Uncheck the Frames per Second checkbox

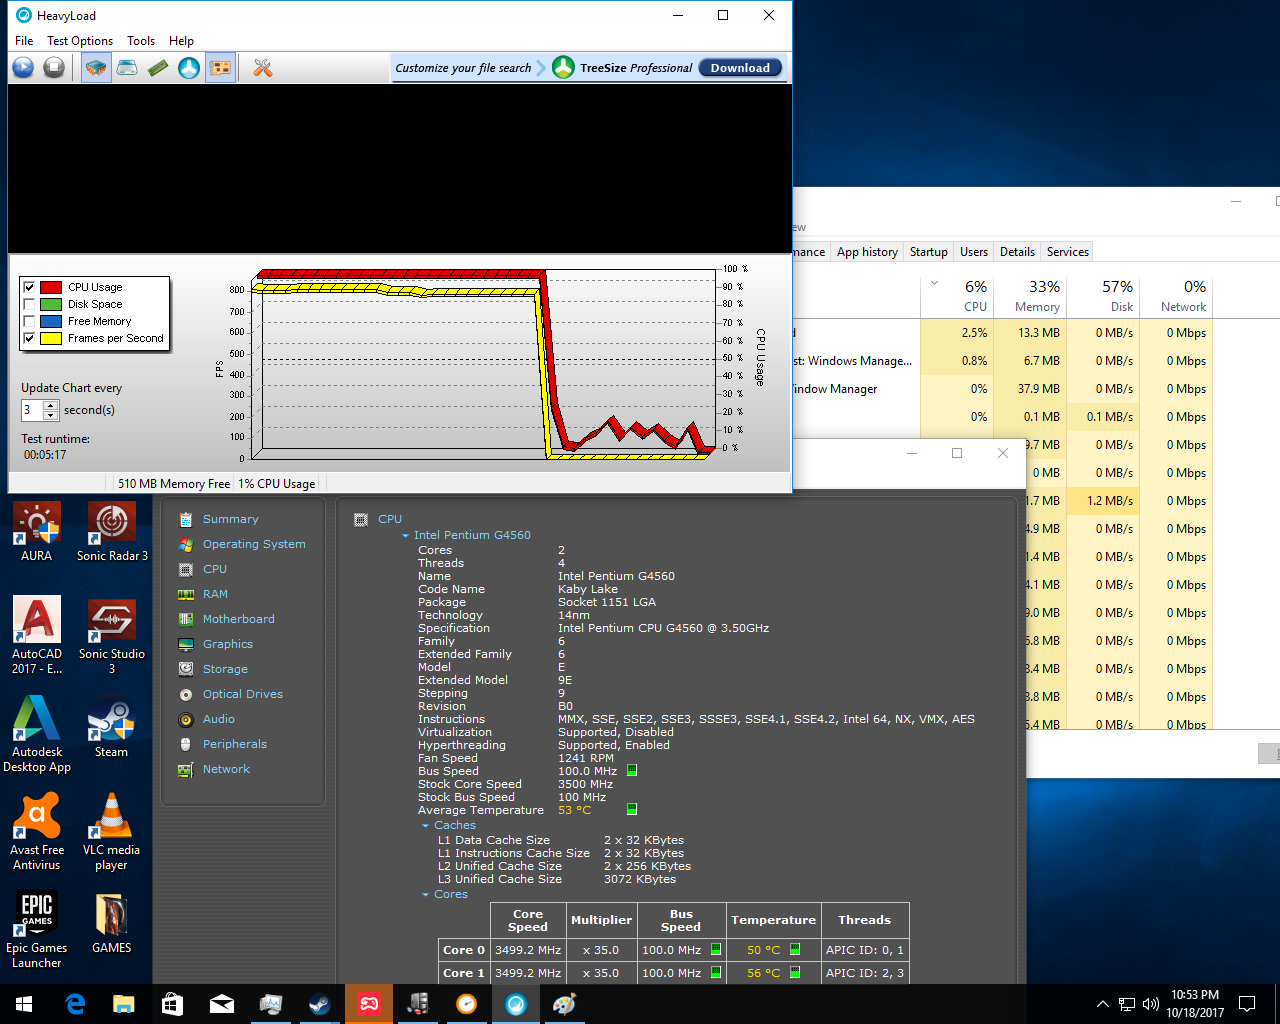[29, 338]
